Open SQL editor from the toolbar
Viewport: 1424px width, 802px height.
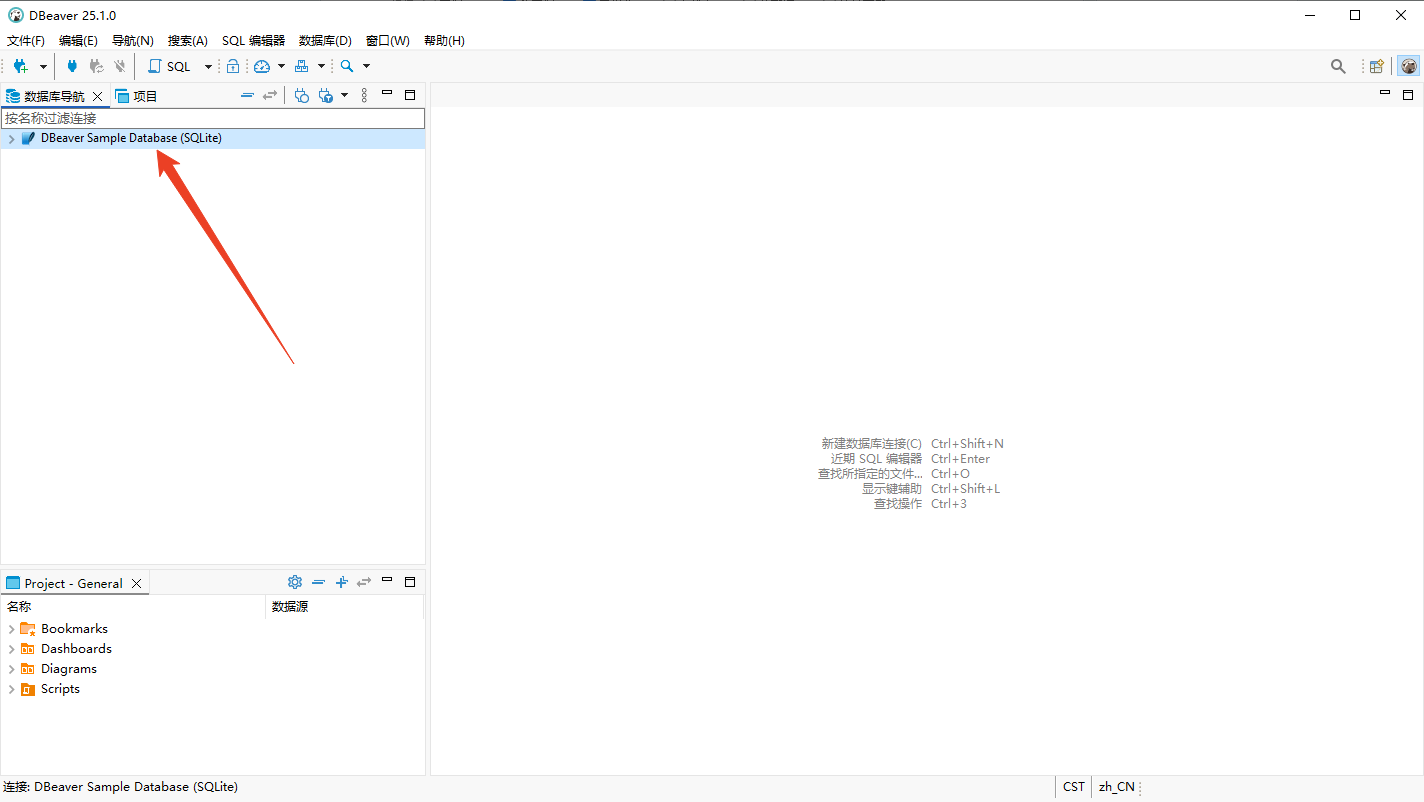click(169, 66)
